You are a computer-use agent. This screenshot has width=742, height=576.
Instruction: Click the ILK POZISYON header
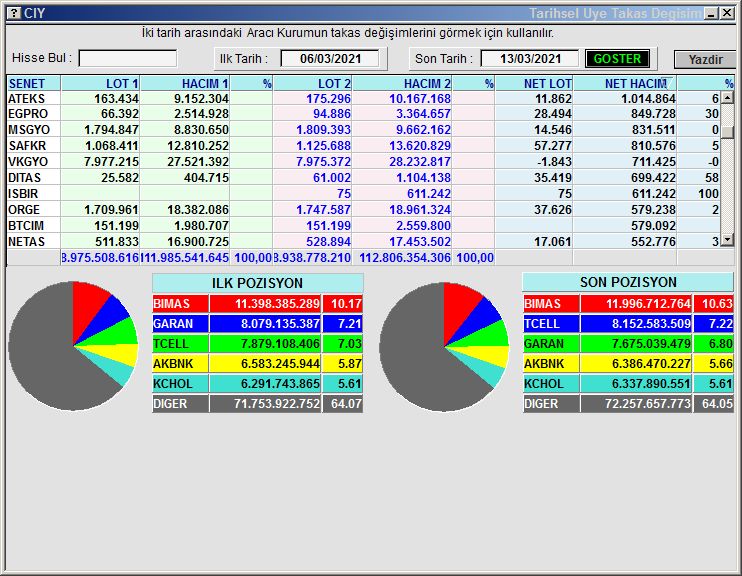pyautogui.click(x=257, y=283)
